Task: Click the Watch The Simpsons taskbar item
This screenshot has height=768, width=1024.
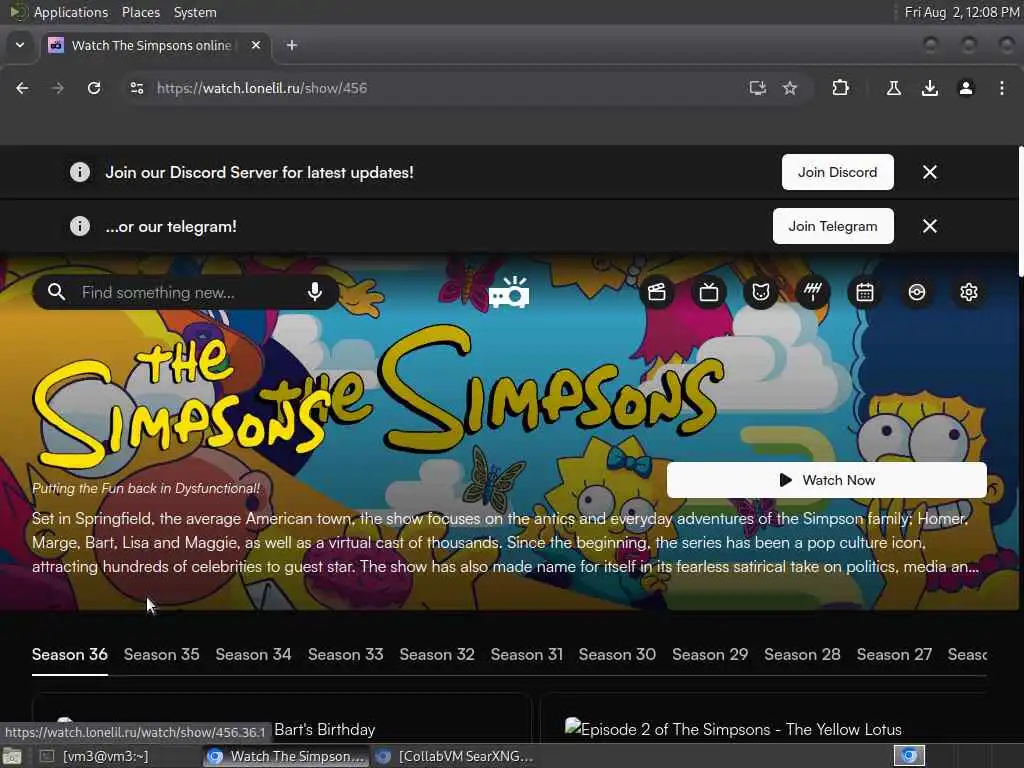Action: point(286,756)
